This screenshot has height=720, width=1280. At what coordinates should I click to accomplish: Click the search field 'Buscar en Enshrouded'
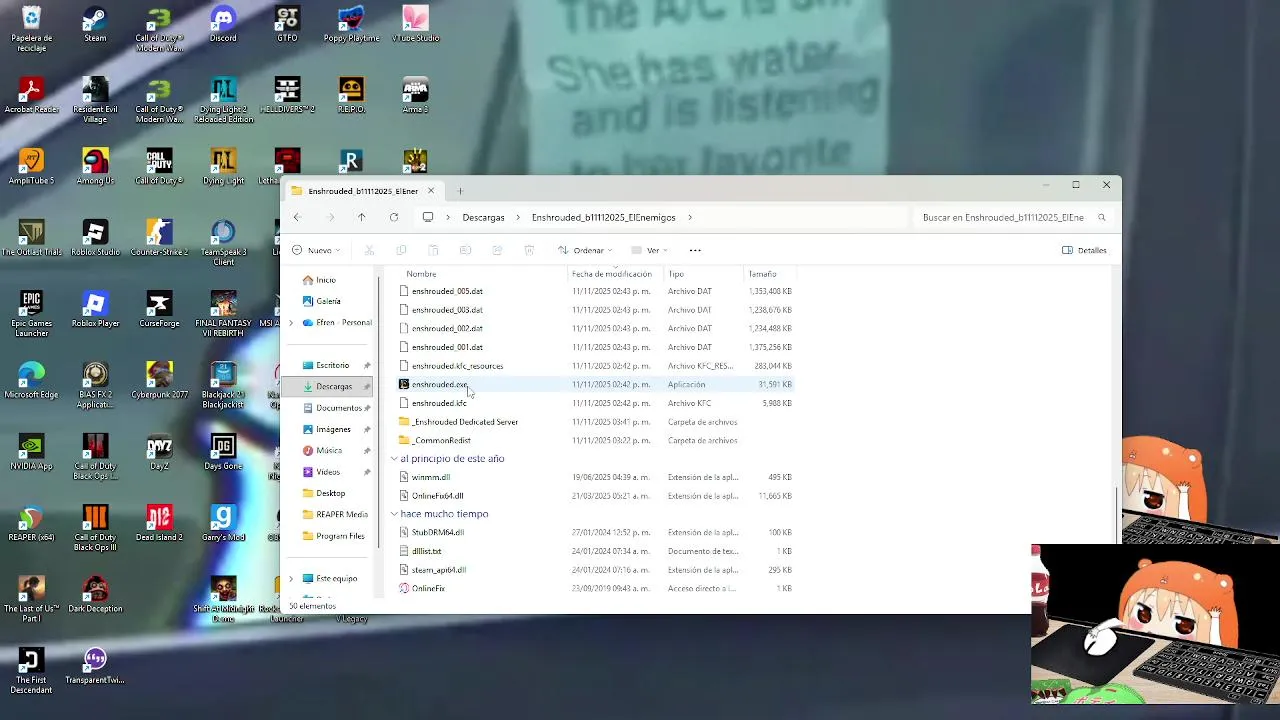pos(1002,217)
